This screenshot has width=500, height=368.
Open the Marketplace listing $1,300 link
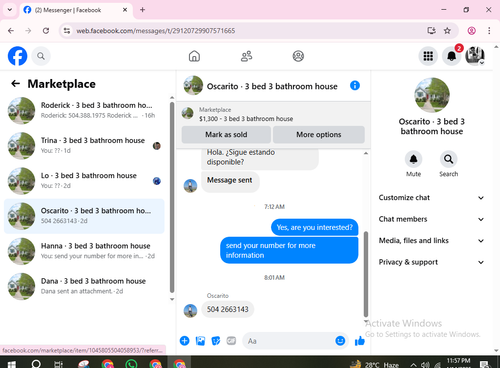coord(246,119)
